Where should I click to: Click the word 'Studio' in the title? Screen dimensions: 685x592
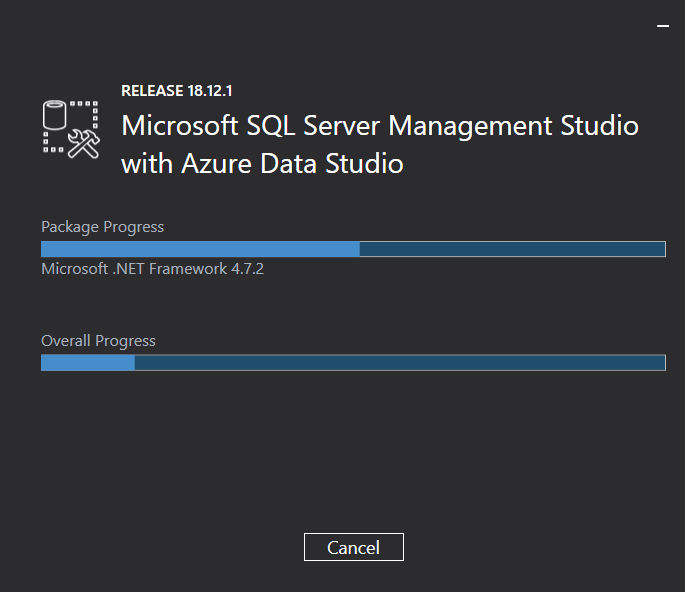599,126
